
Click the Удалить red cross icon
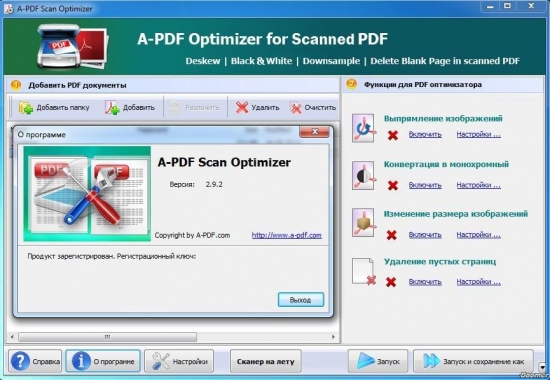click(x=242, y=108)
